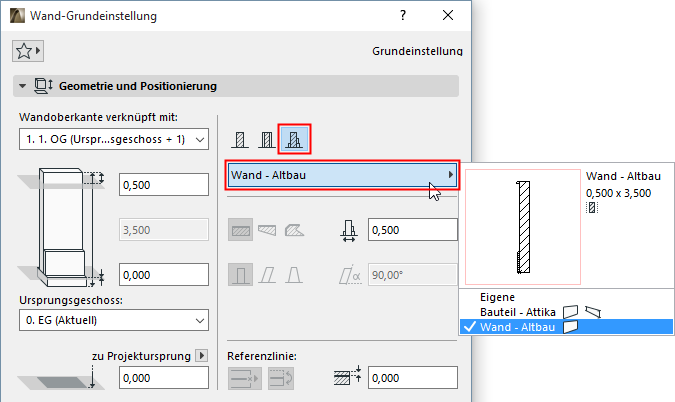Select the basic wall structure icon

pos(241,139)
